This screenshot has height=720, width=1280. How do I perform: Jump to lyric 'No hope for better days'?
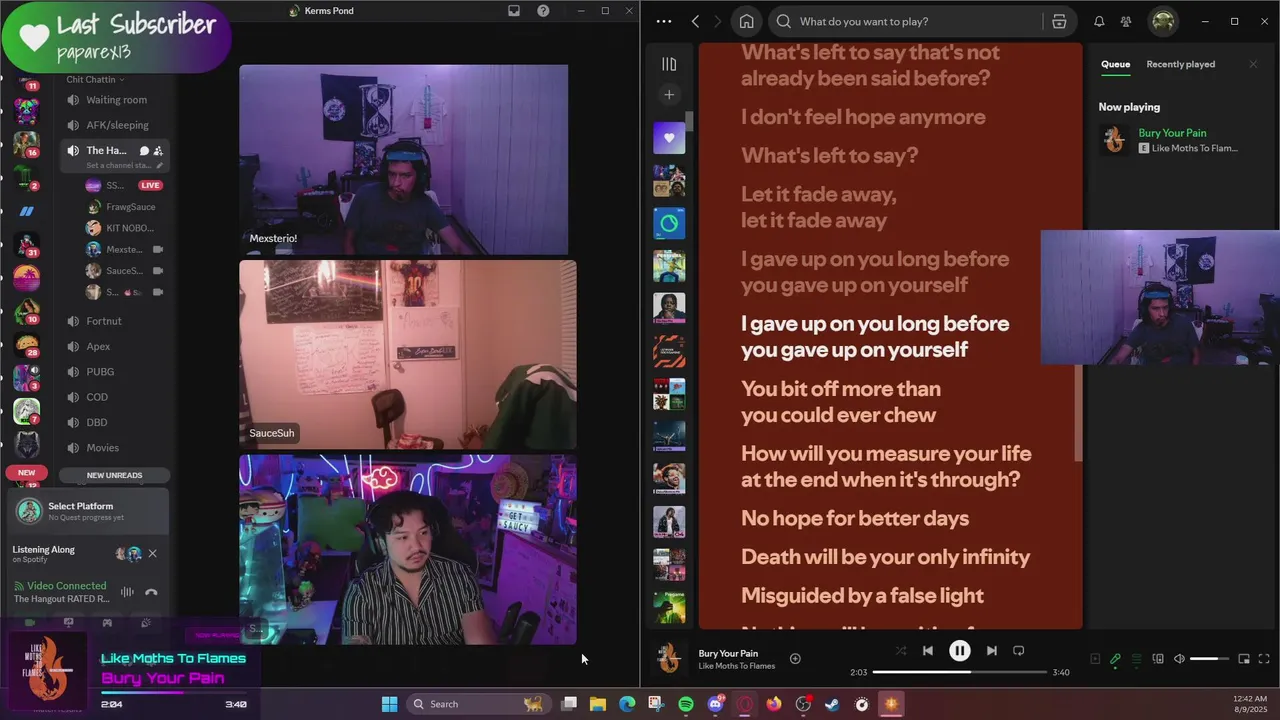coord(855,518)
